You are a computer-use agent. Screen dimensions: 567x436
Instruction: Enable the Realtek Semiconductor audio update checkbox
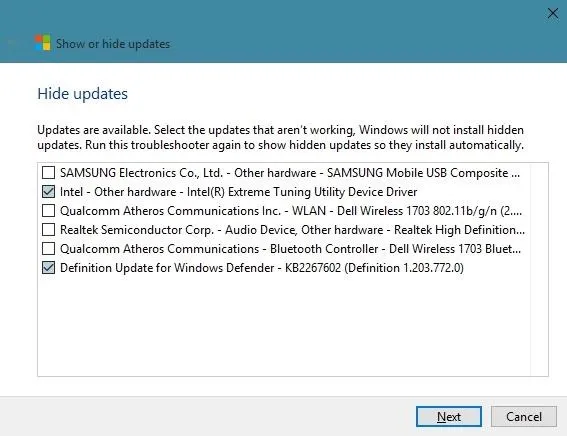48,230
